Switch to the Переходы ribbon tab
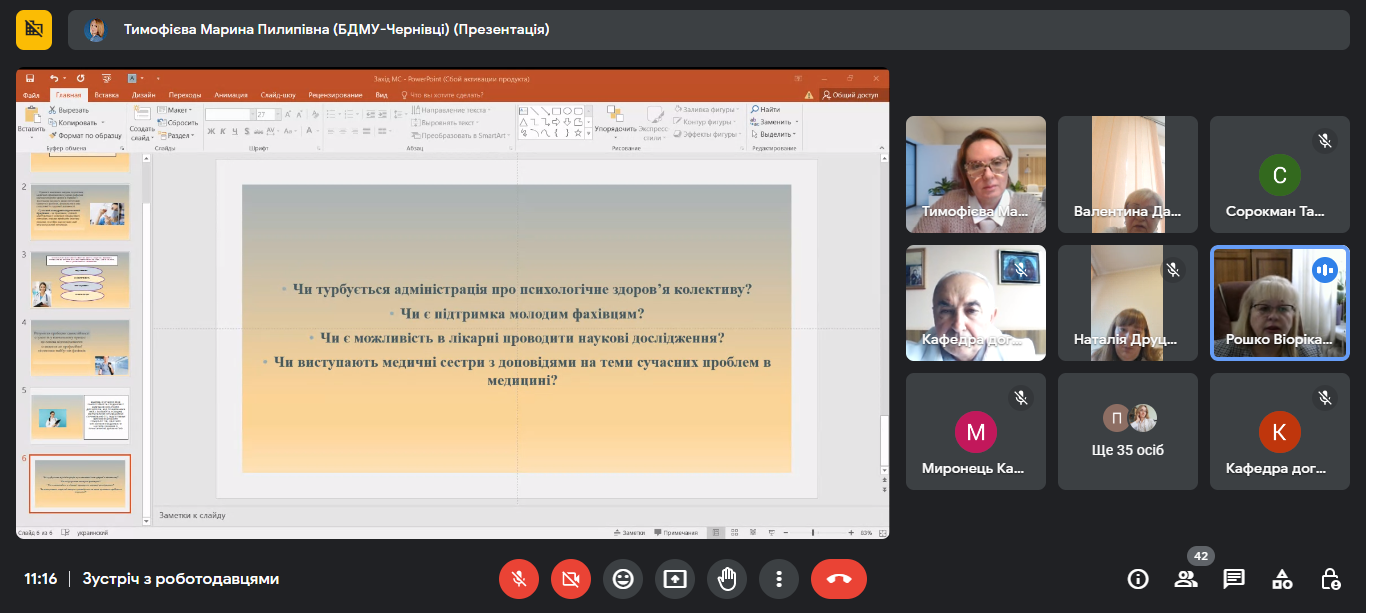Image resolution: width=1374 pixels, height=613 pixels. pos(184,95)
